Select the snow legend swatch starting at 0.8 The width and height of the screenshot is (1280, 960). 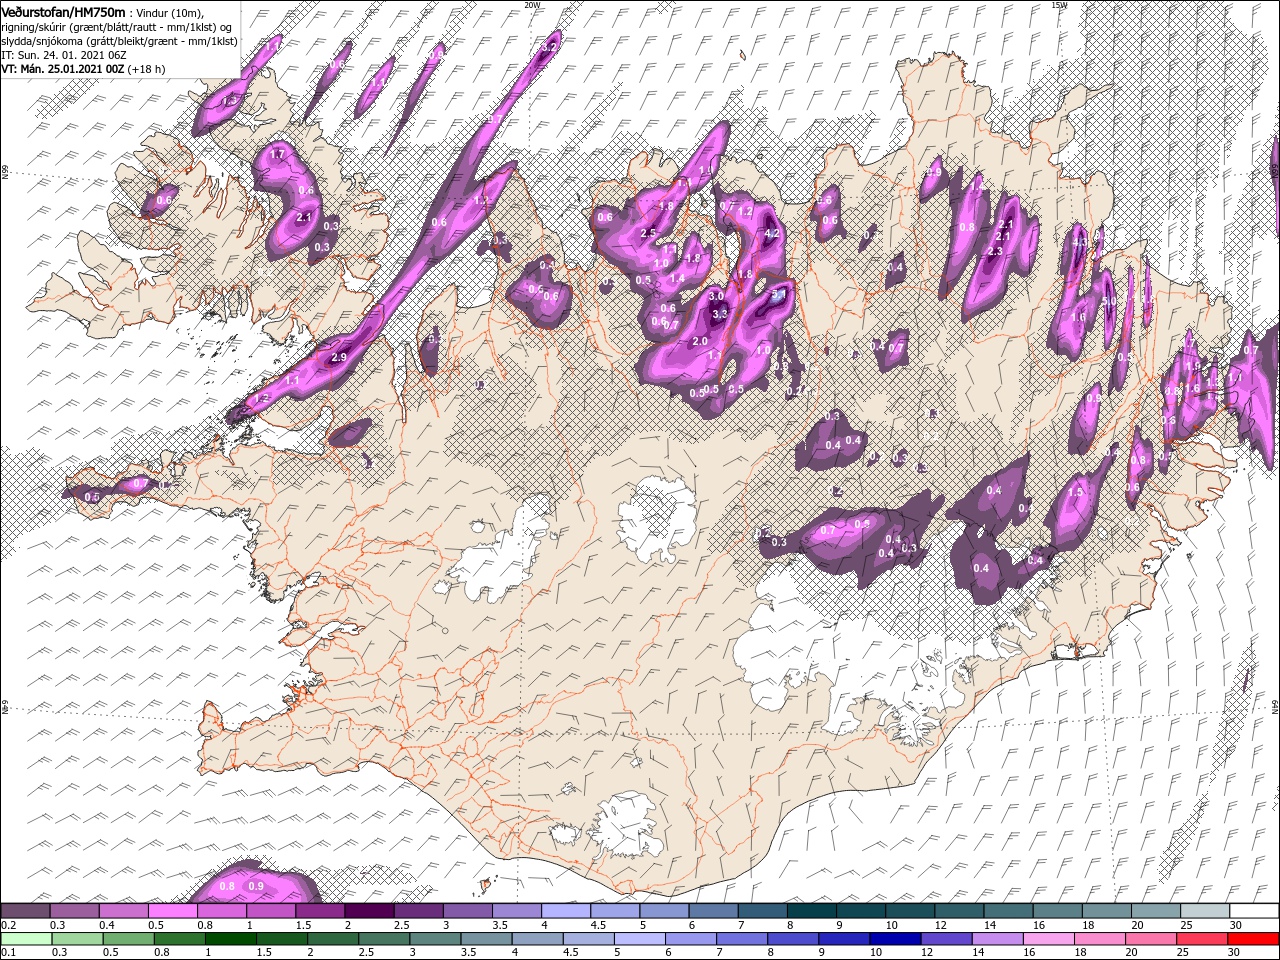tap(221, 911)
